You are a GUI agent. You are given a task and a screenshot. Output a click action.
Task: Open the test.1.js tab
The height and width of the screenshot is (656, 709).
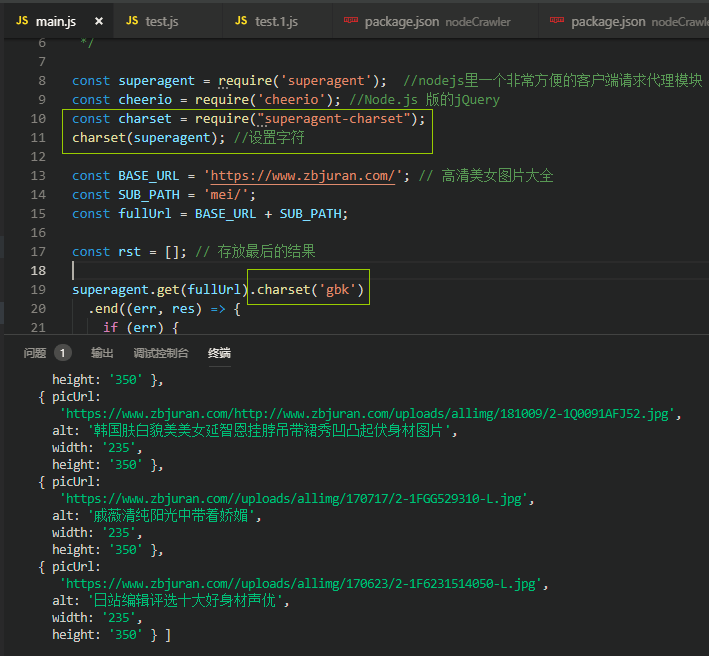click(276, 21)
